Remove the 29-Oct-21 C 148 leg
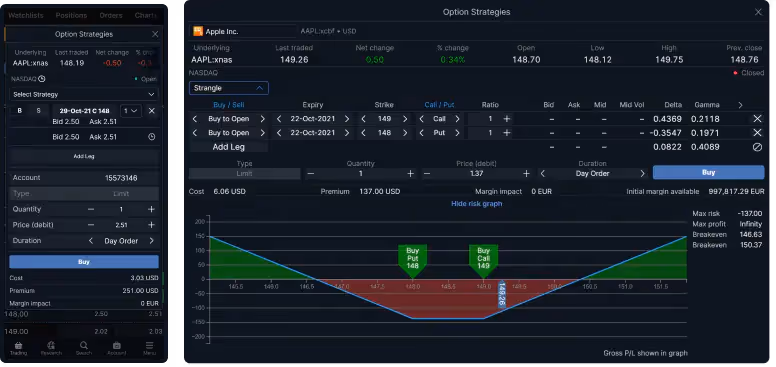This screenshot has width=776, height=367. (152, 111)
